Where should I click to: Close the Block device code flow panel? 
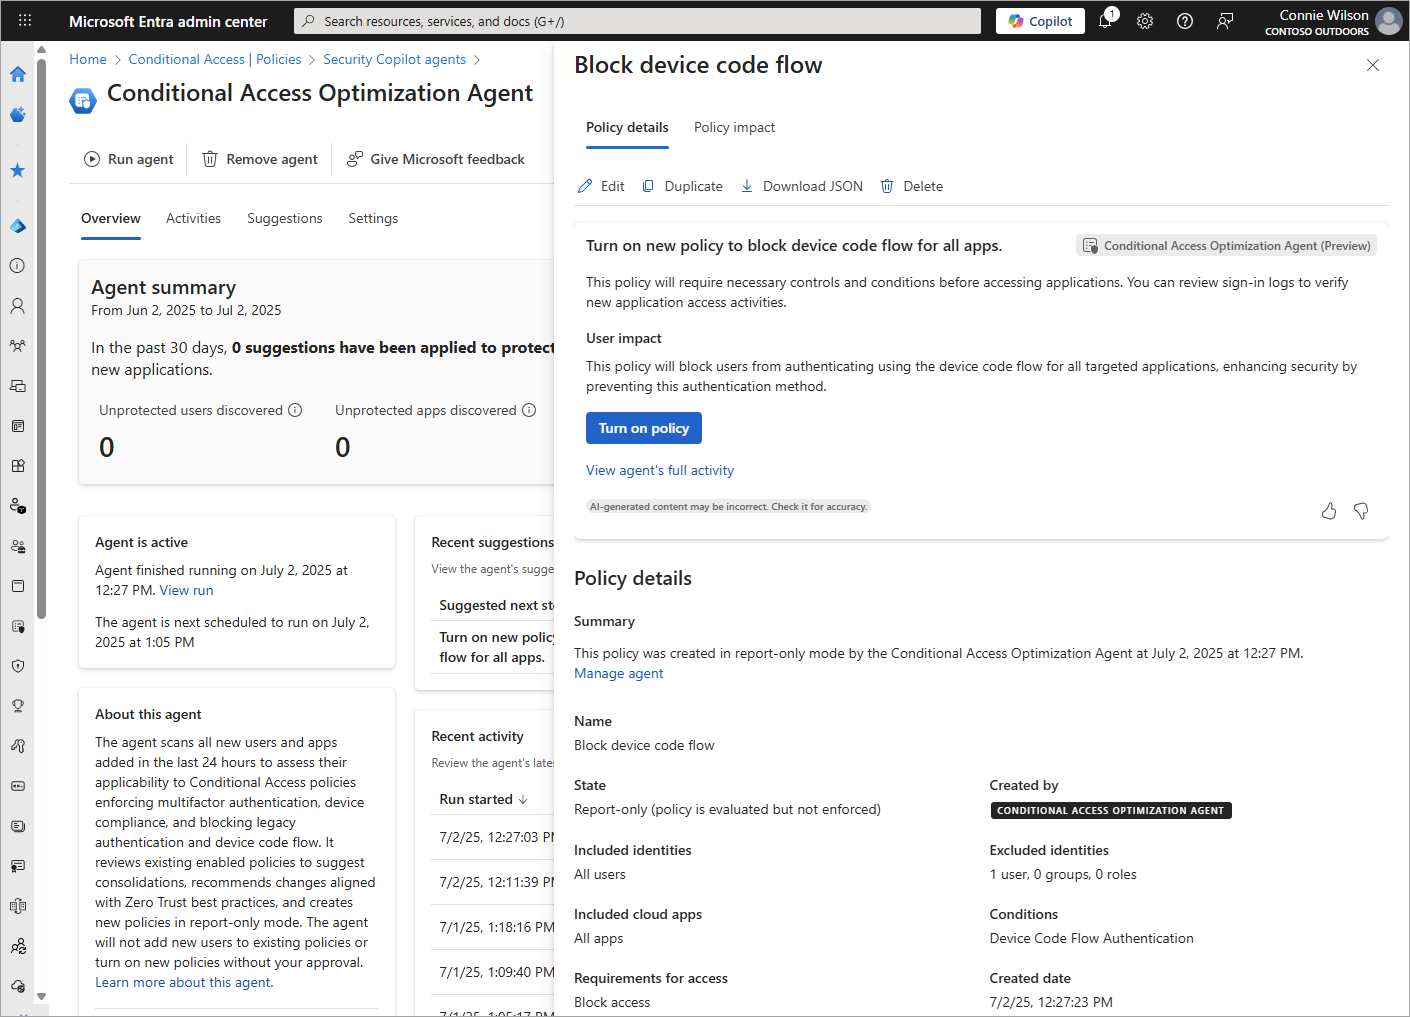(x=1372, y=65)
